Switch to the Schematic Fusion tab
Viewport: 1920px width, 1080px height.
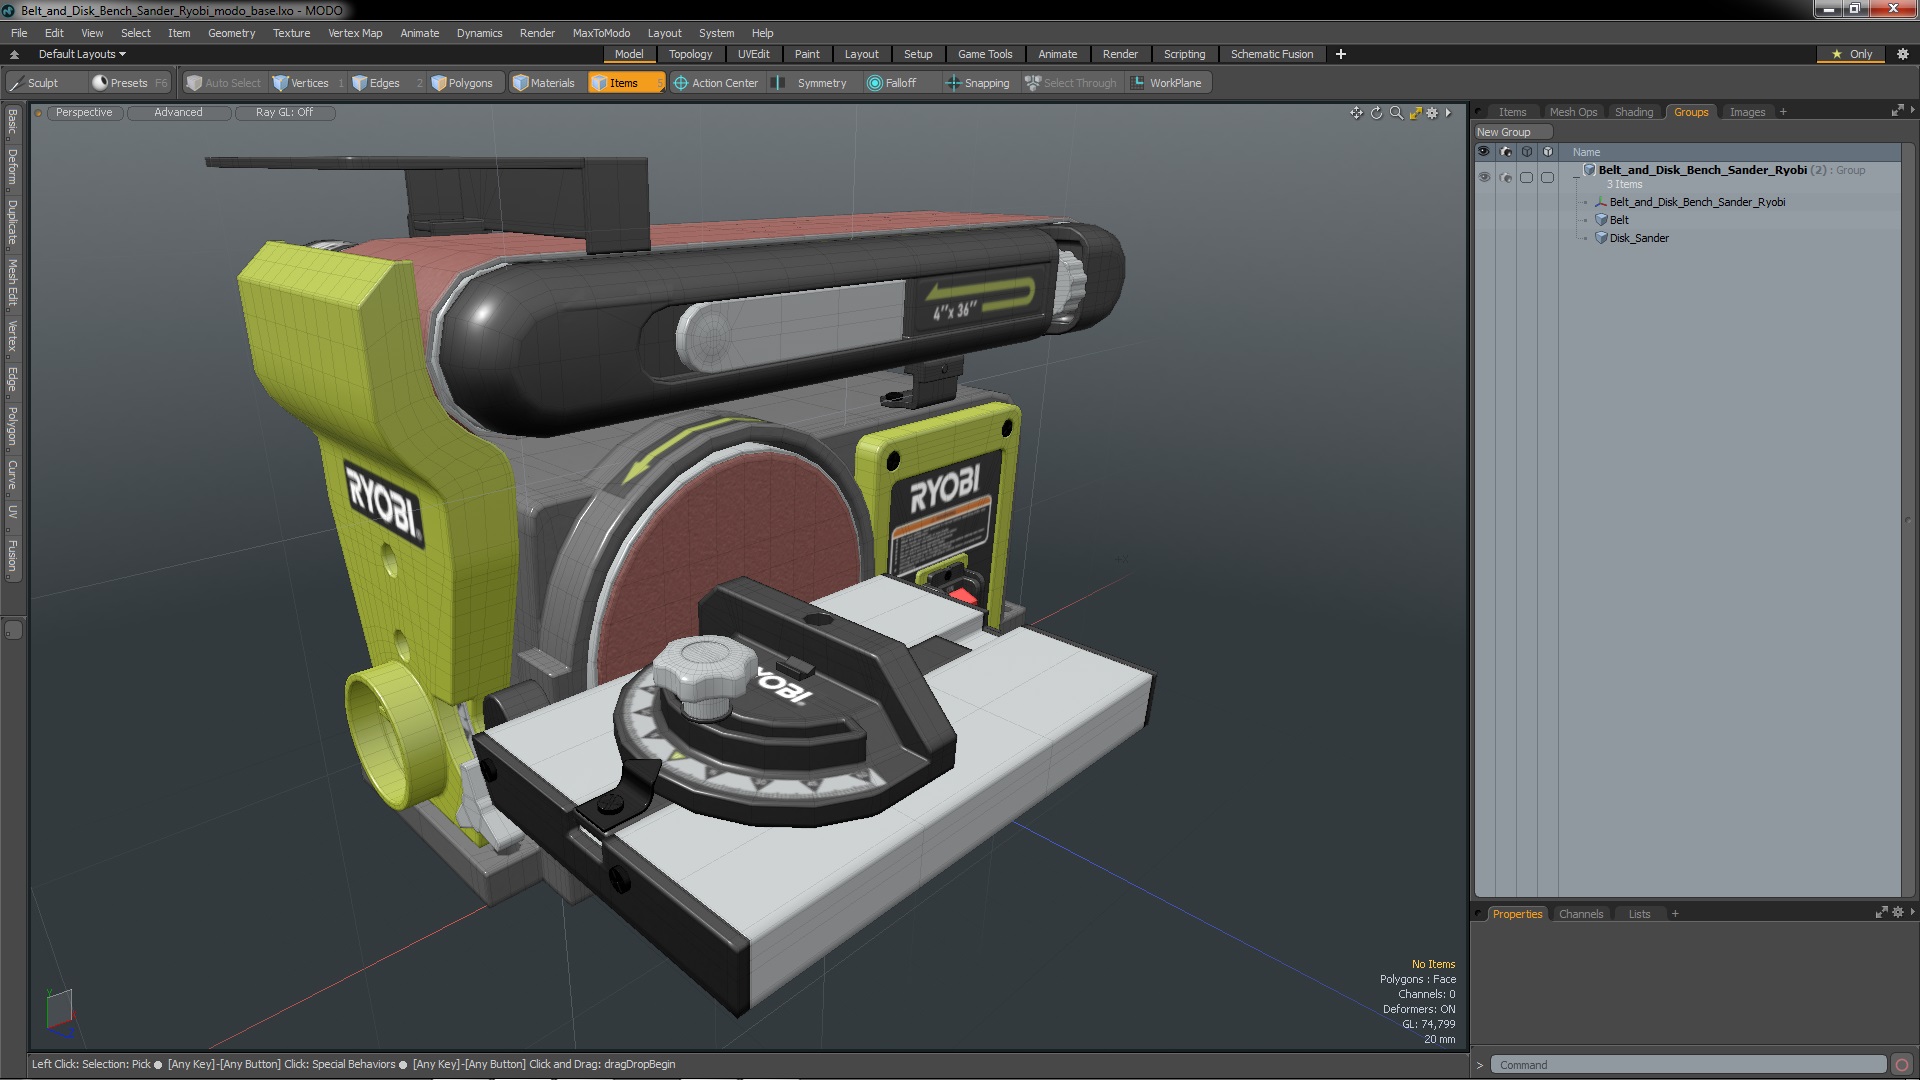[1271, 54]
